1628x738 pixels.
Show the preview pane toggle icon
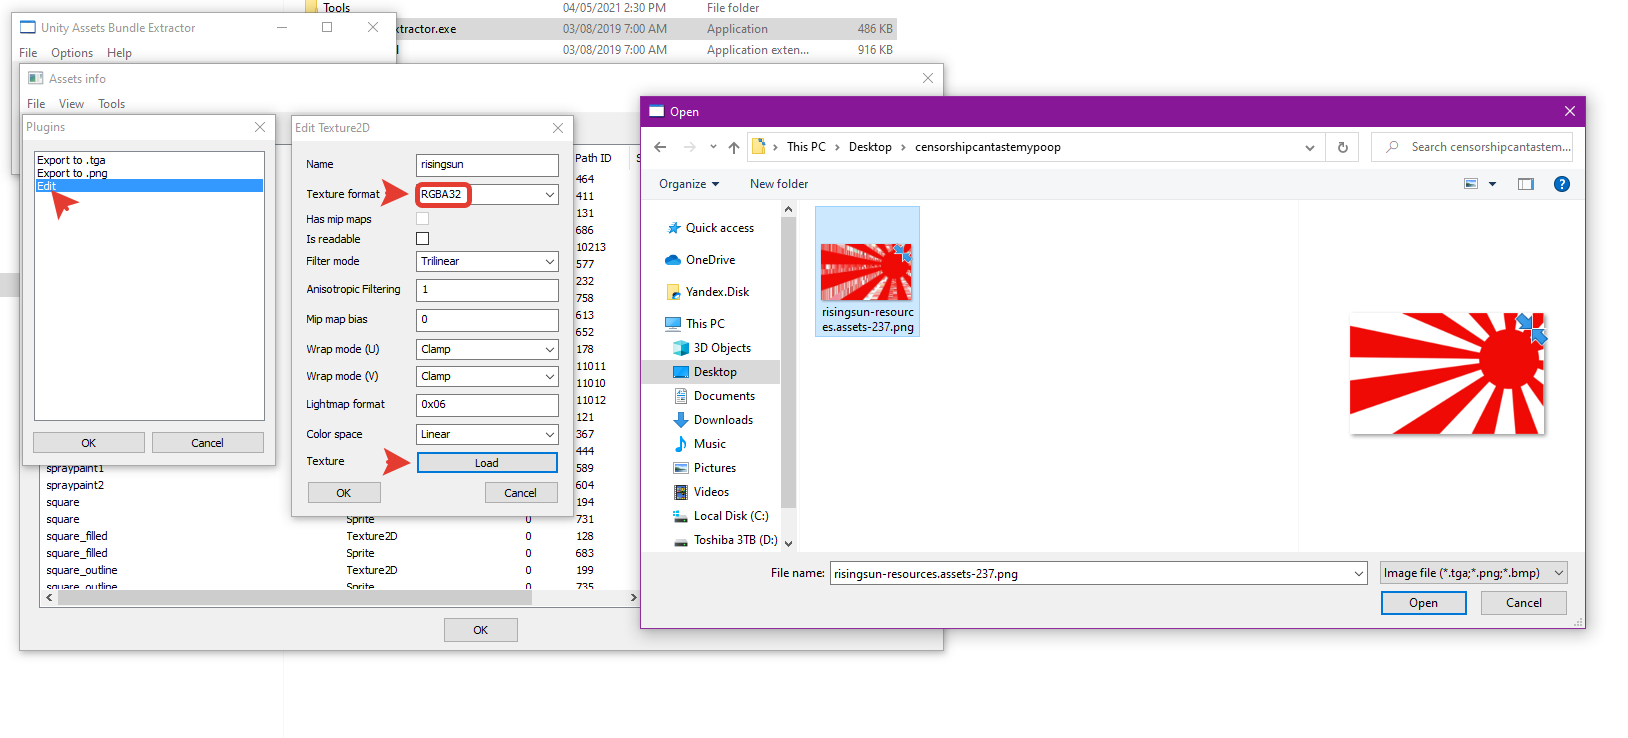(x=1526, y=184)
